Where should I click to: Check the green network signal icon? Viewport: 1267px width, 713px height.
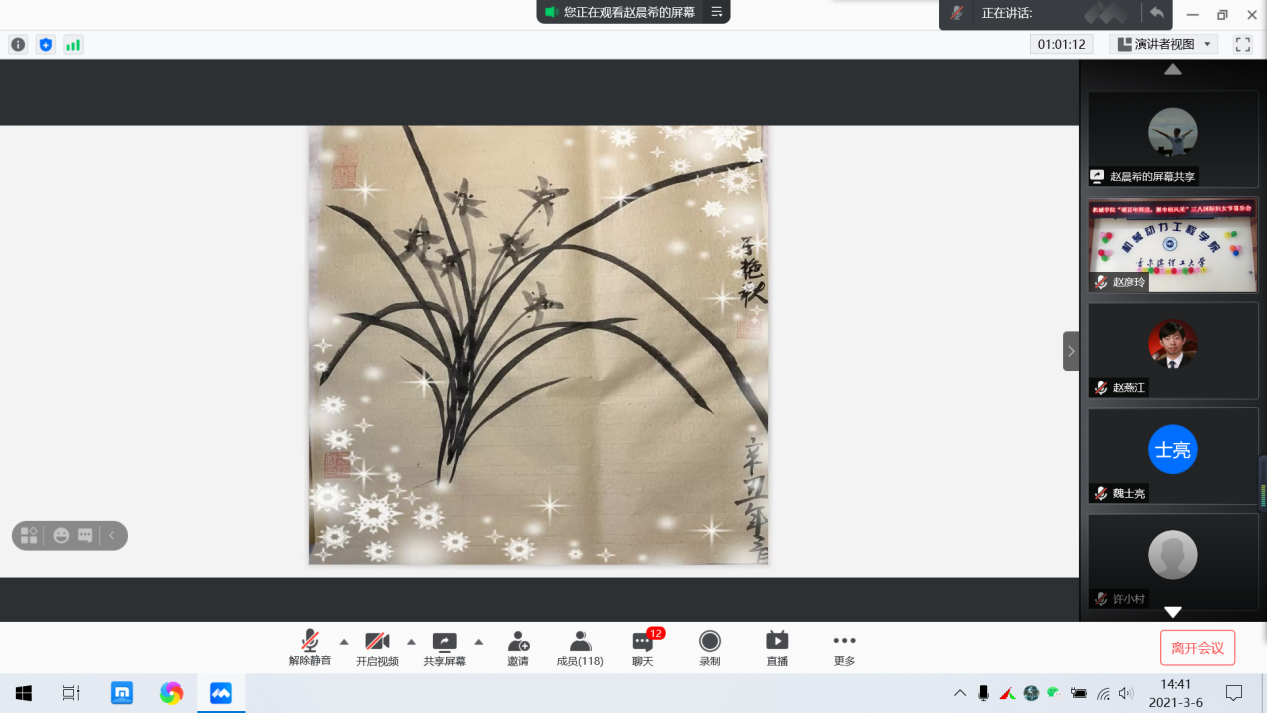[x=73, y=44]
